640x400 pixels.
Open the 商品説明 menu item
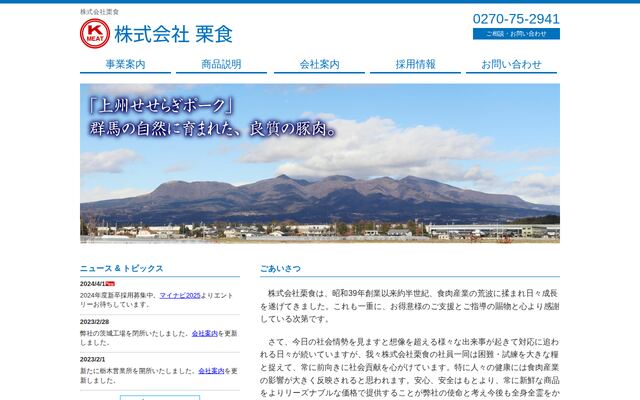[221, 64]
